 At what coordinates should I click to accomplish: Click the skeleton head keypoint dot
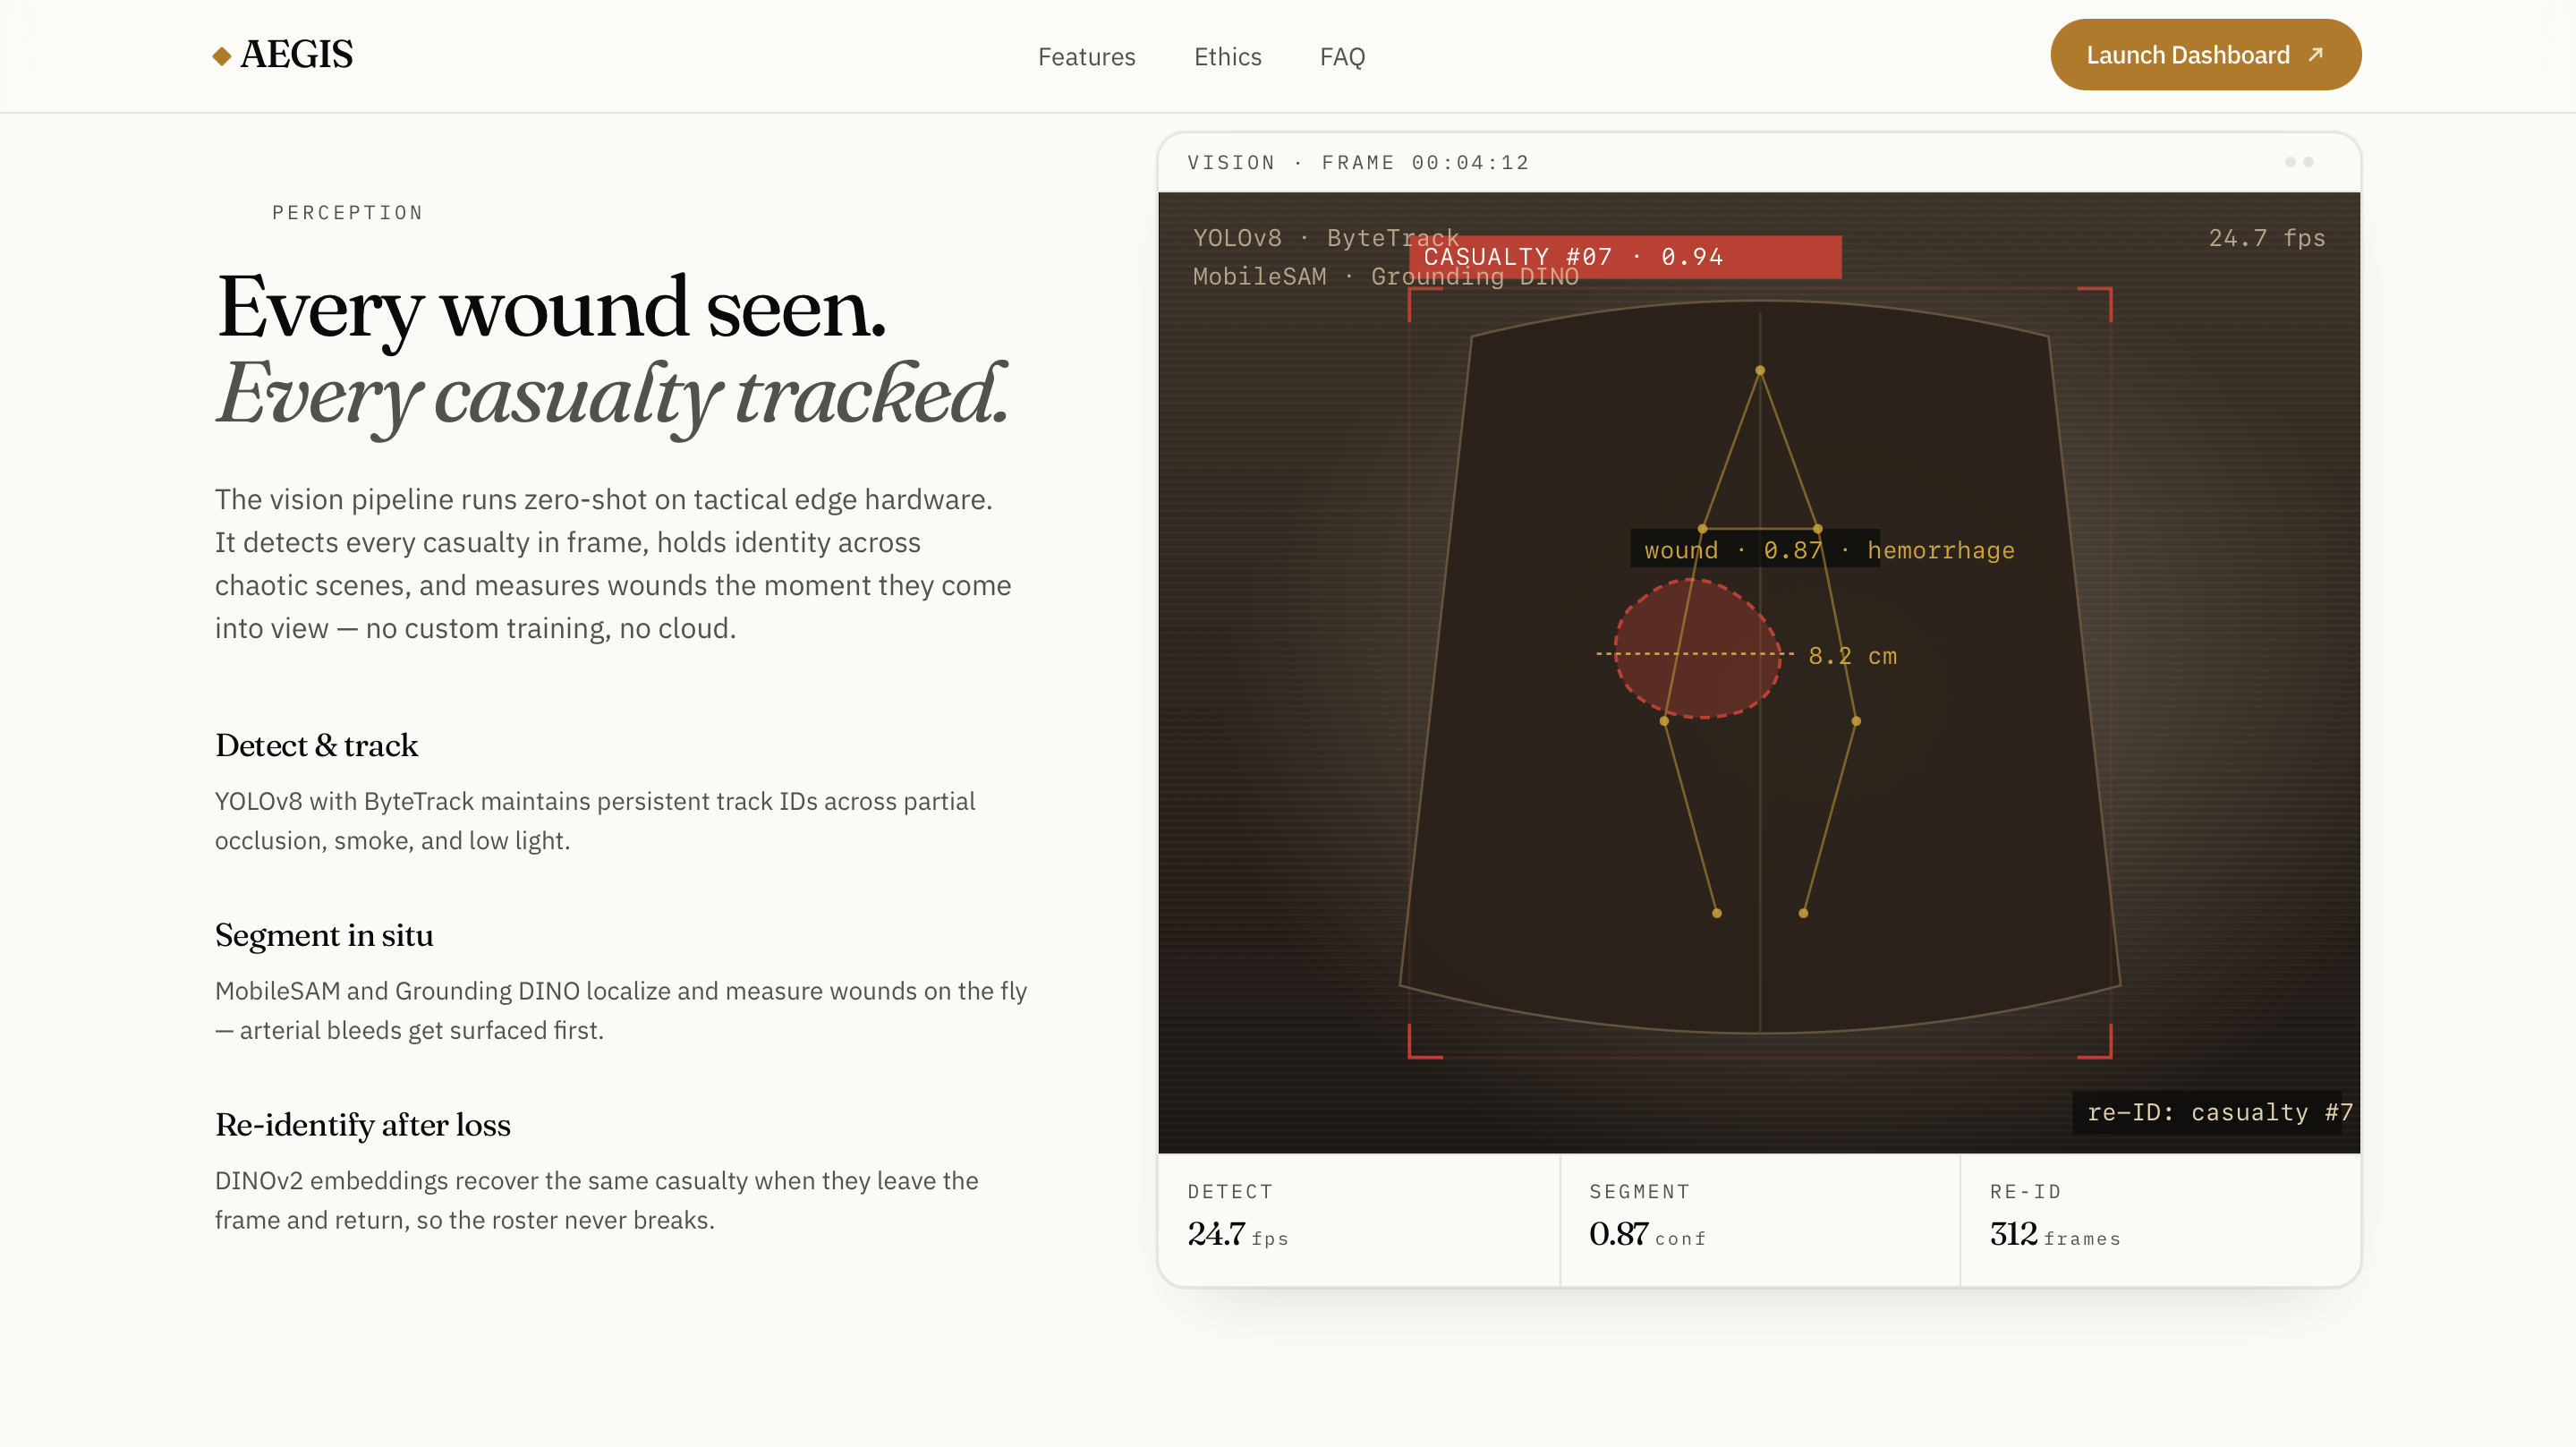pyautogui.click(x=1760, y=371)
